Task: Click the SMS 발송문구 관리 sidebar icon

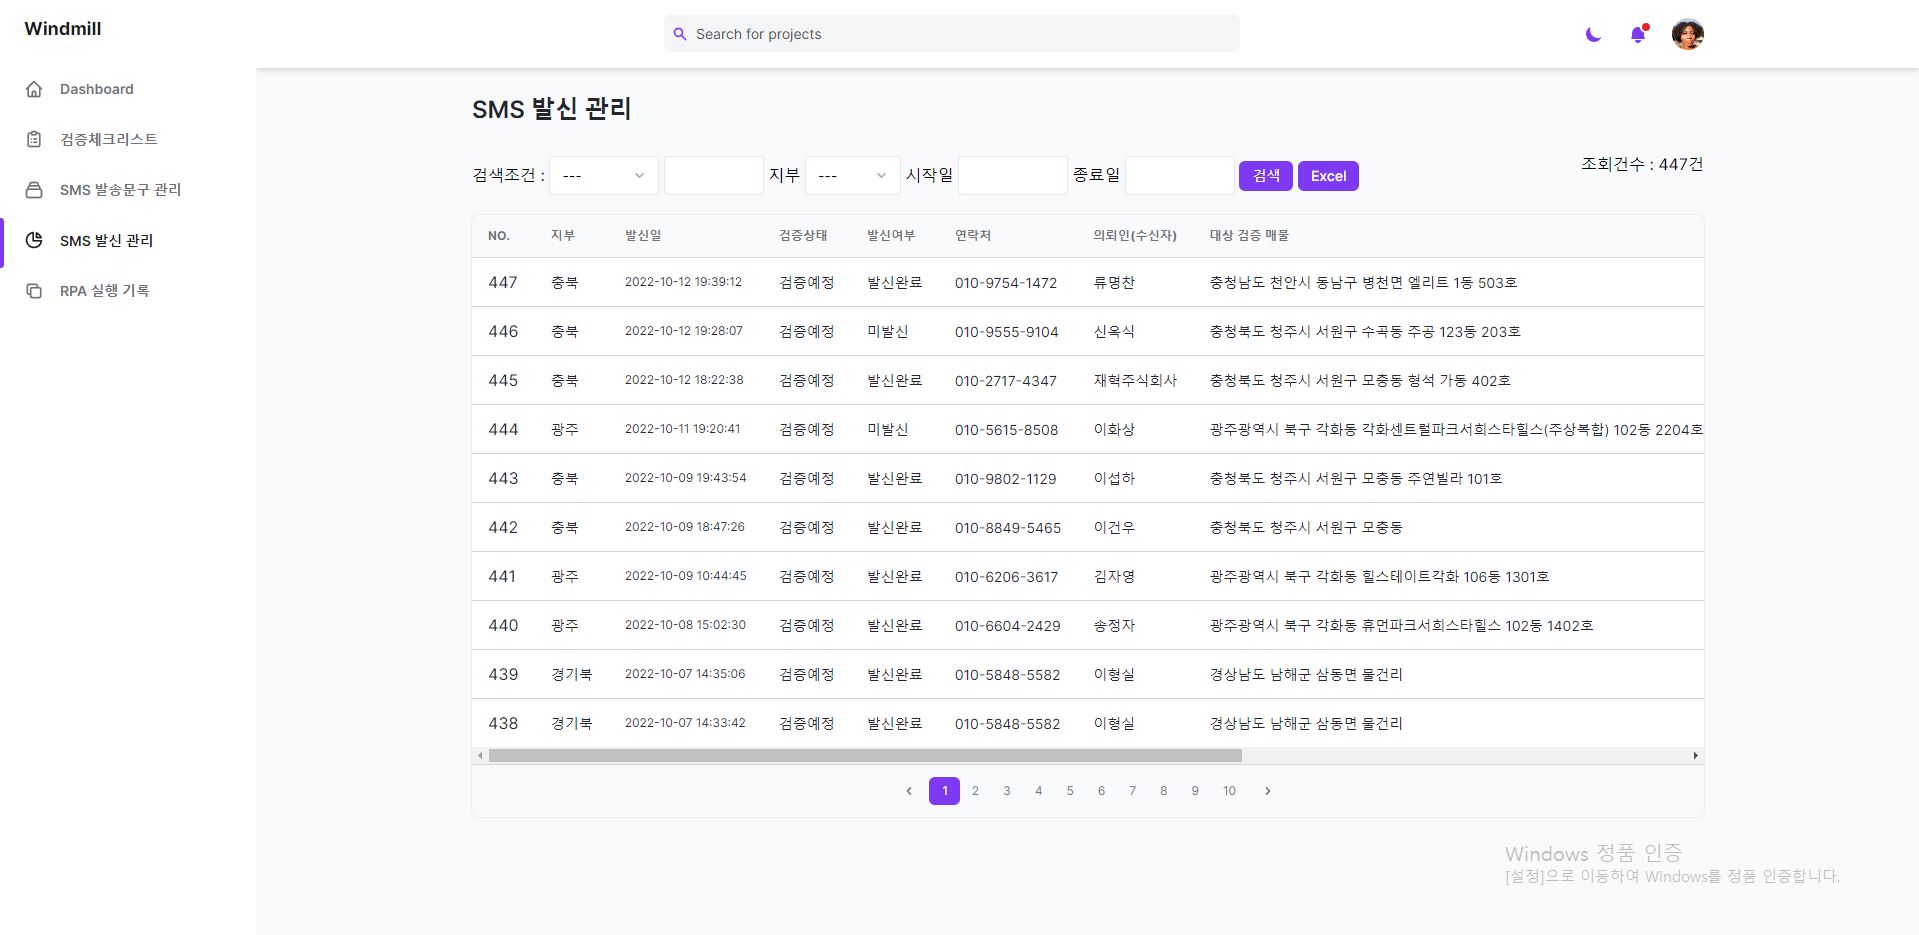Action: [34, 190]
